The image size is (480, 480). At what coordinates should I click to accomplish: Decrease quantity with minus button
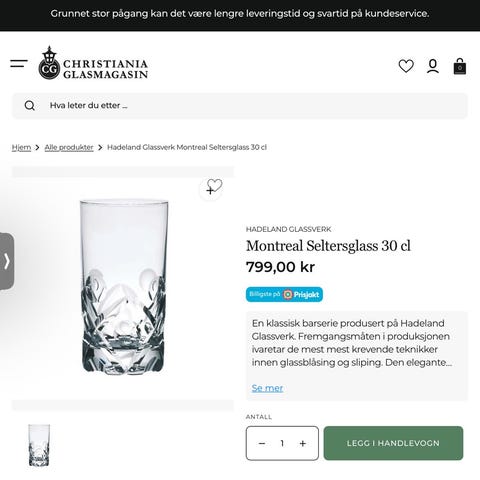pos(262,443)
